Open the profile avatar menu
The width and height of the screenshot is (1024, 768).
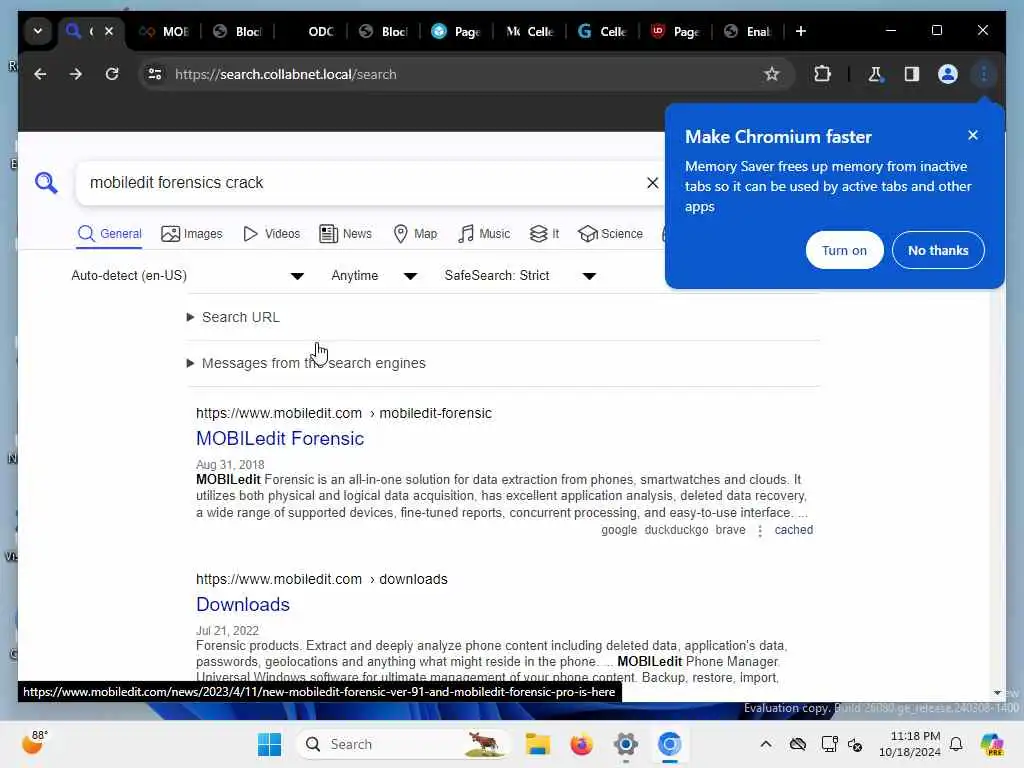[948, 74]
